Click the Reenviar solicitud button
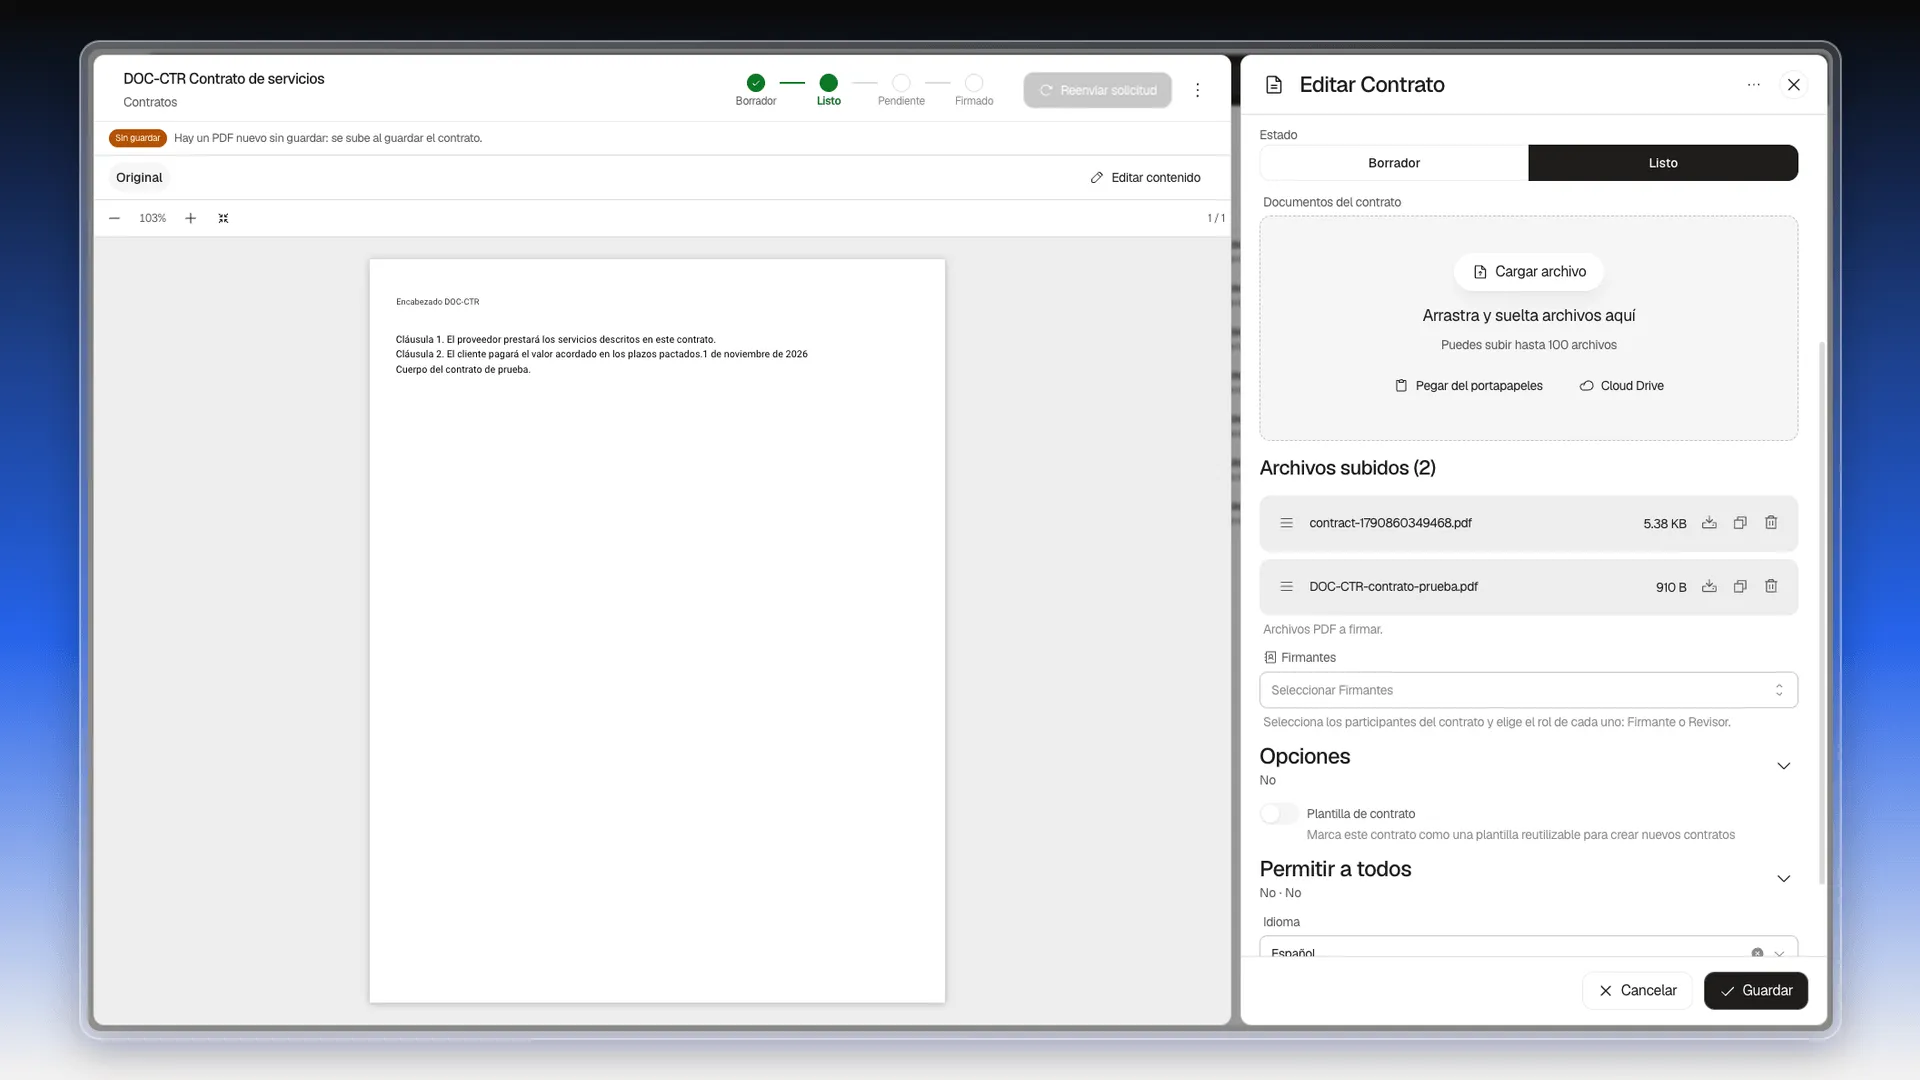 click(x=1097, y=90)
